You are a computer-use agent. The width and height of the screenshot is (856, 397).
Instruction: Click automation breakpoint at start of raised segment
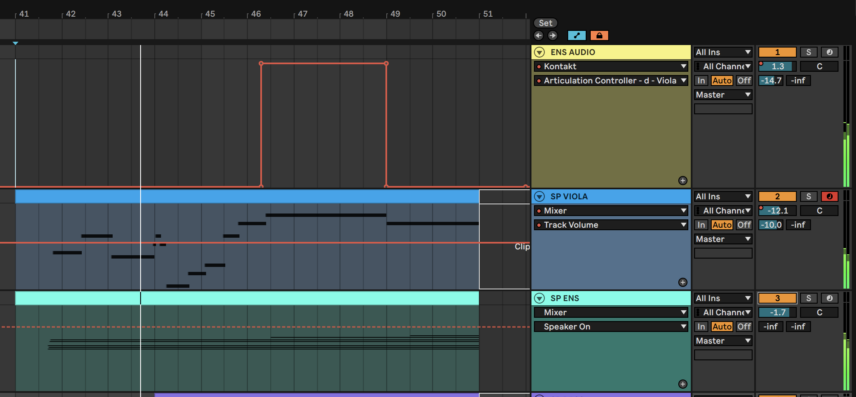261,63
